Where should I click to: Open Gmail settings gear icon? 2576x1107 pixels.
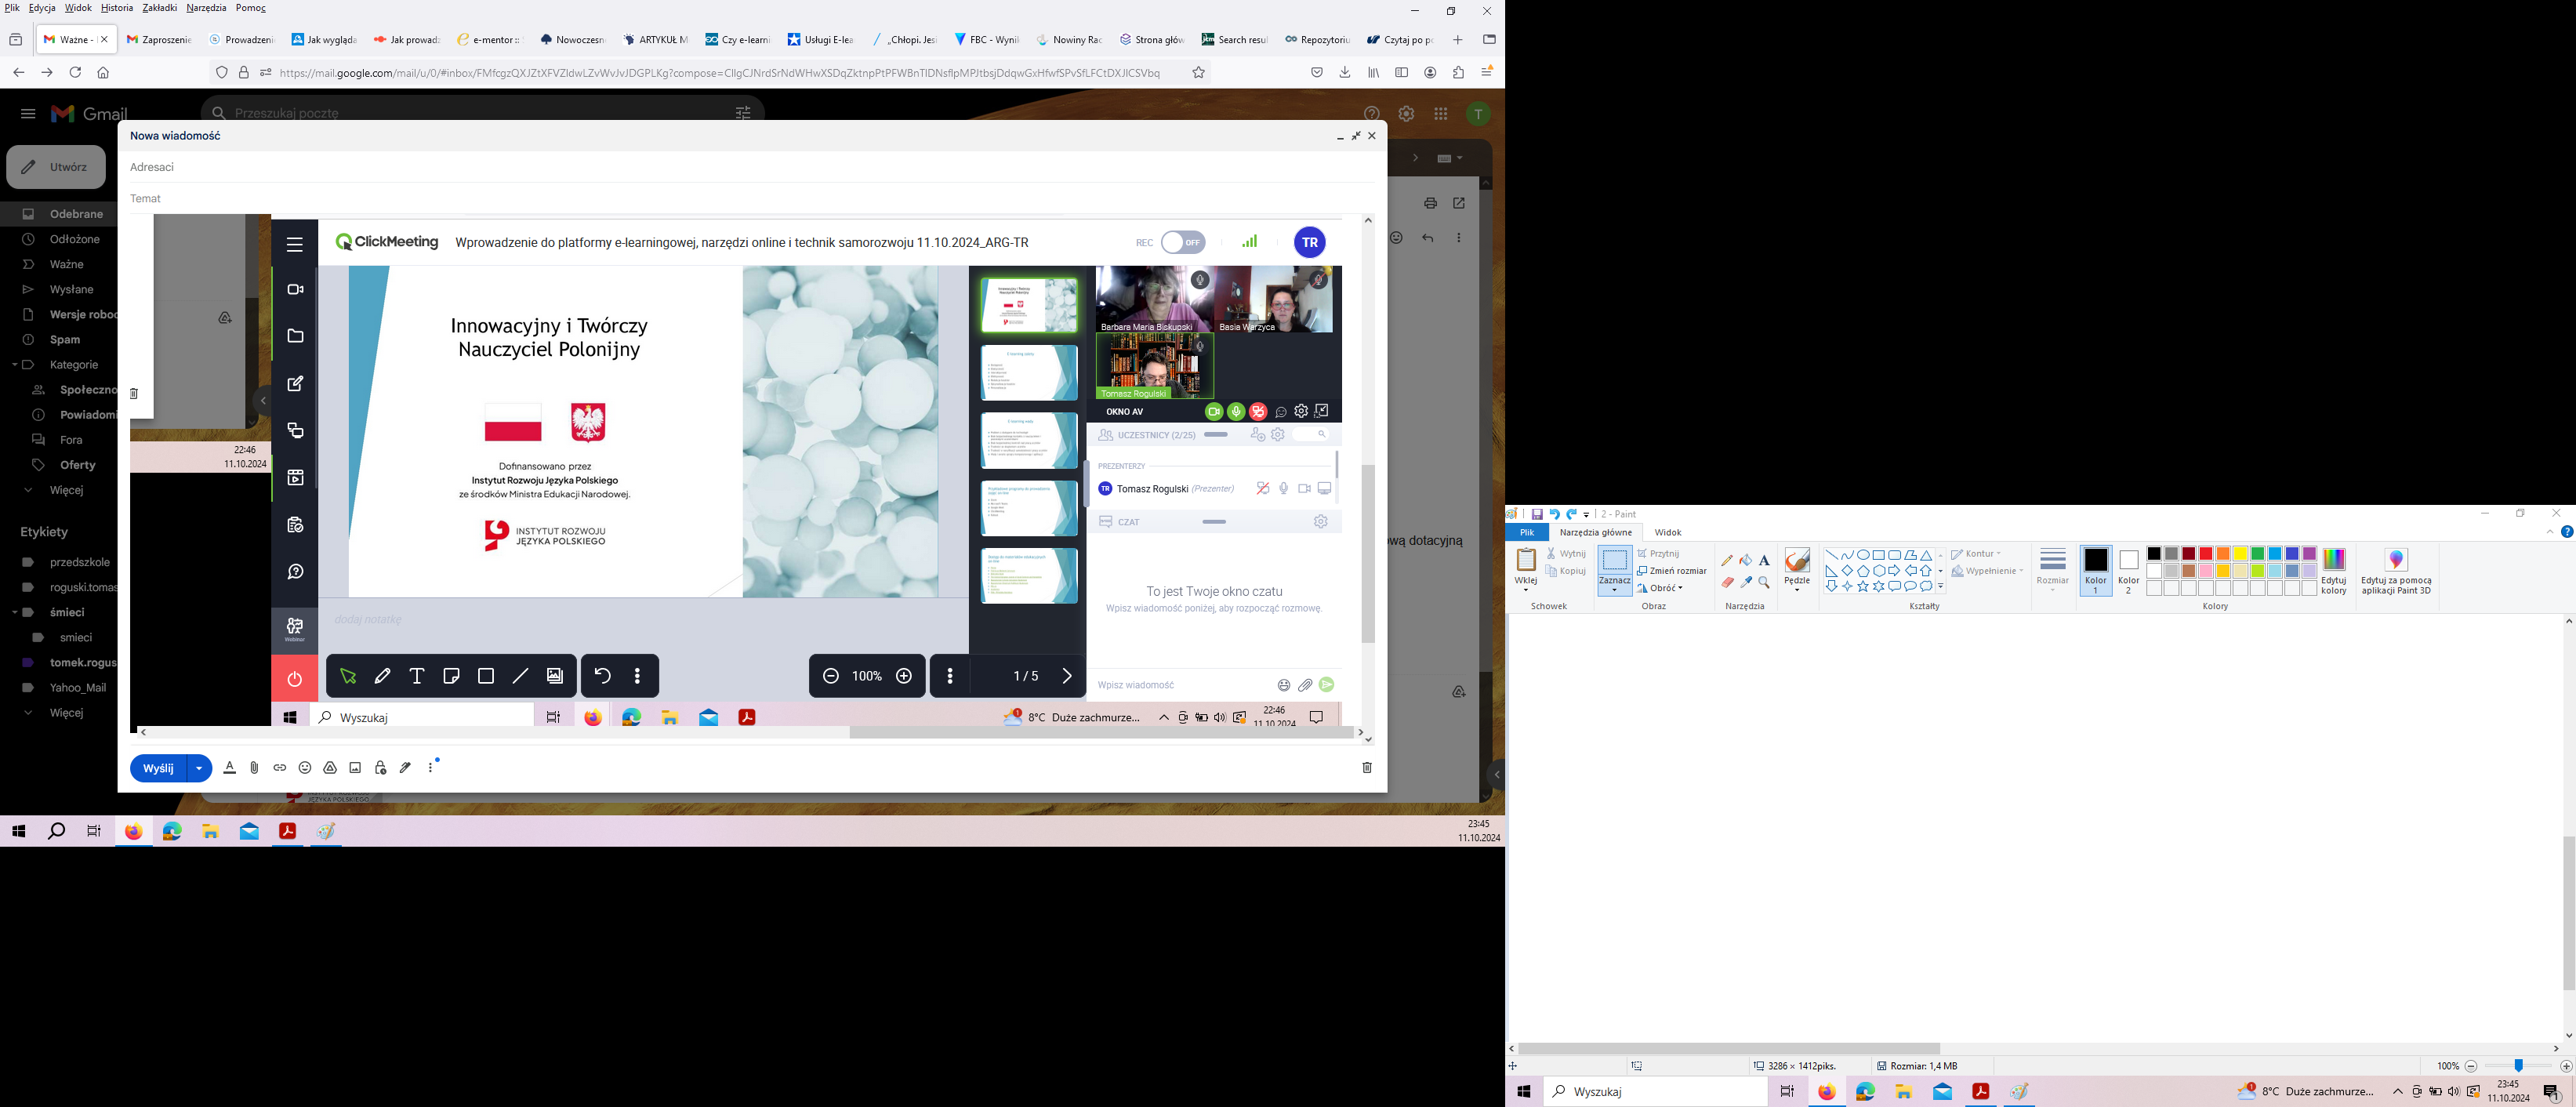(x=1406, y=114)
